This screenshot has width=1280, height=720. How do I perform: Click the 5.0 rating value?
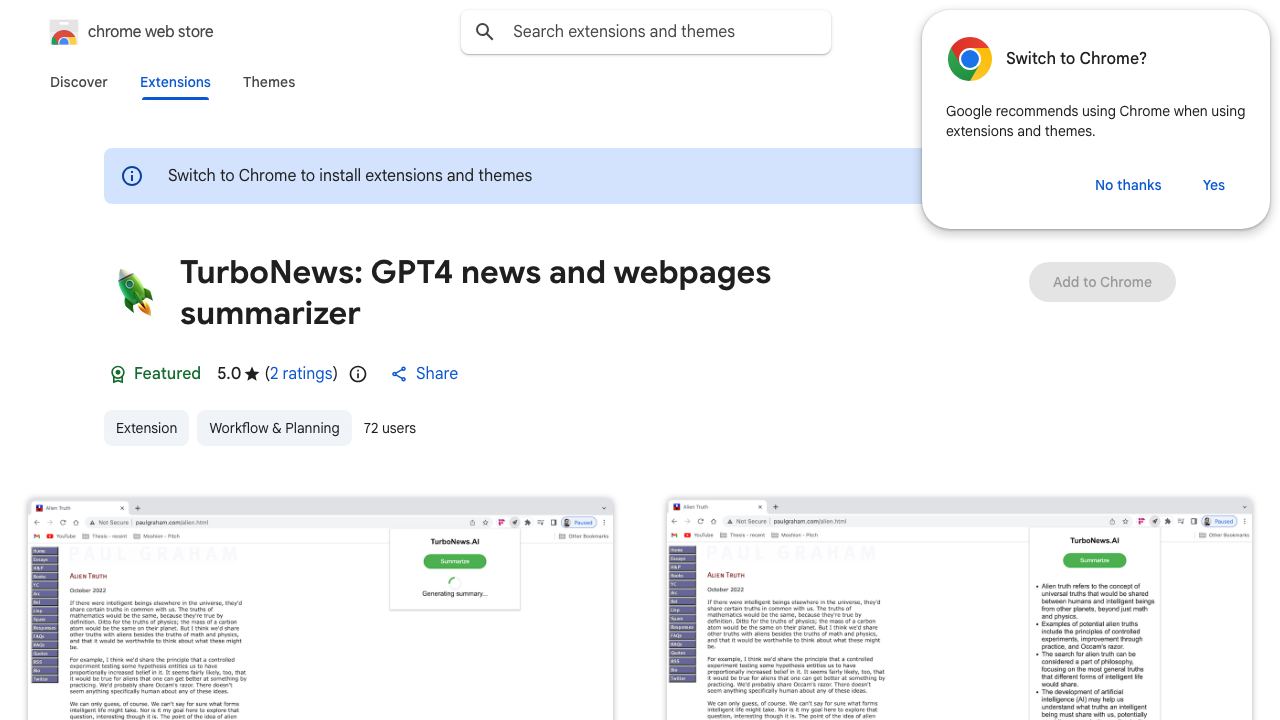click(229, 373)
